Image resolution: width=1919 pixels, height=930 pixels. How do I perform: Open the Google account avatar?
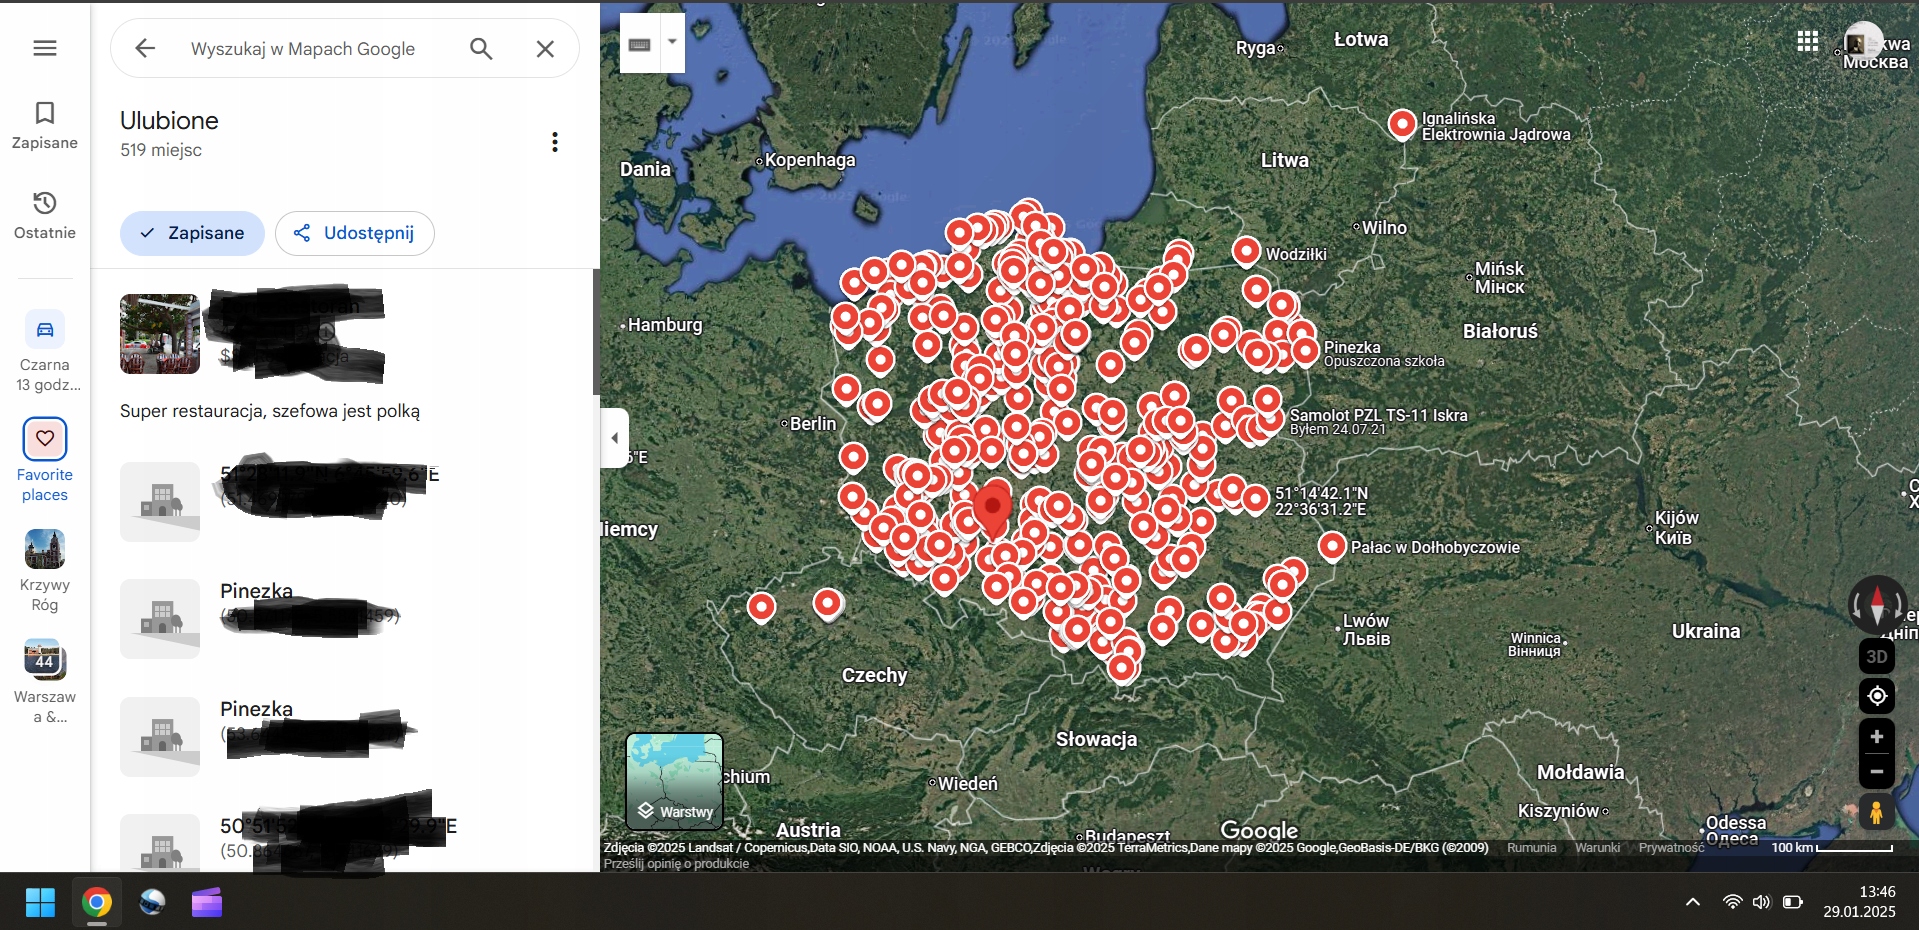pos(1862,41)
